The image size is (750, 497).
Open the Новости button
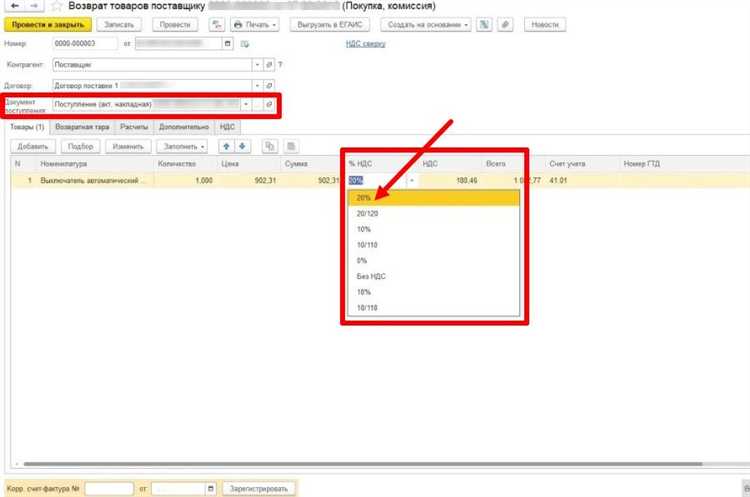point(545,24)
